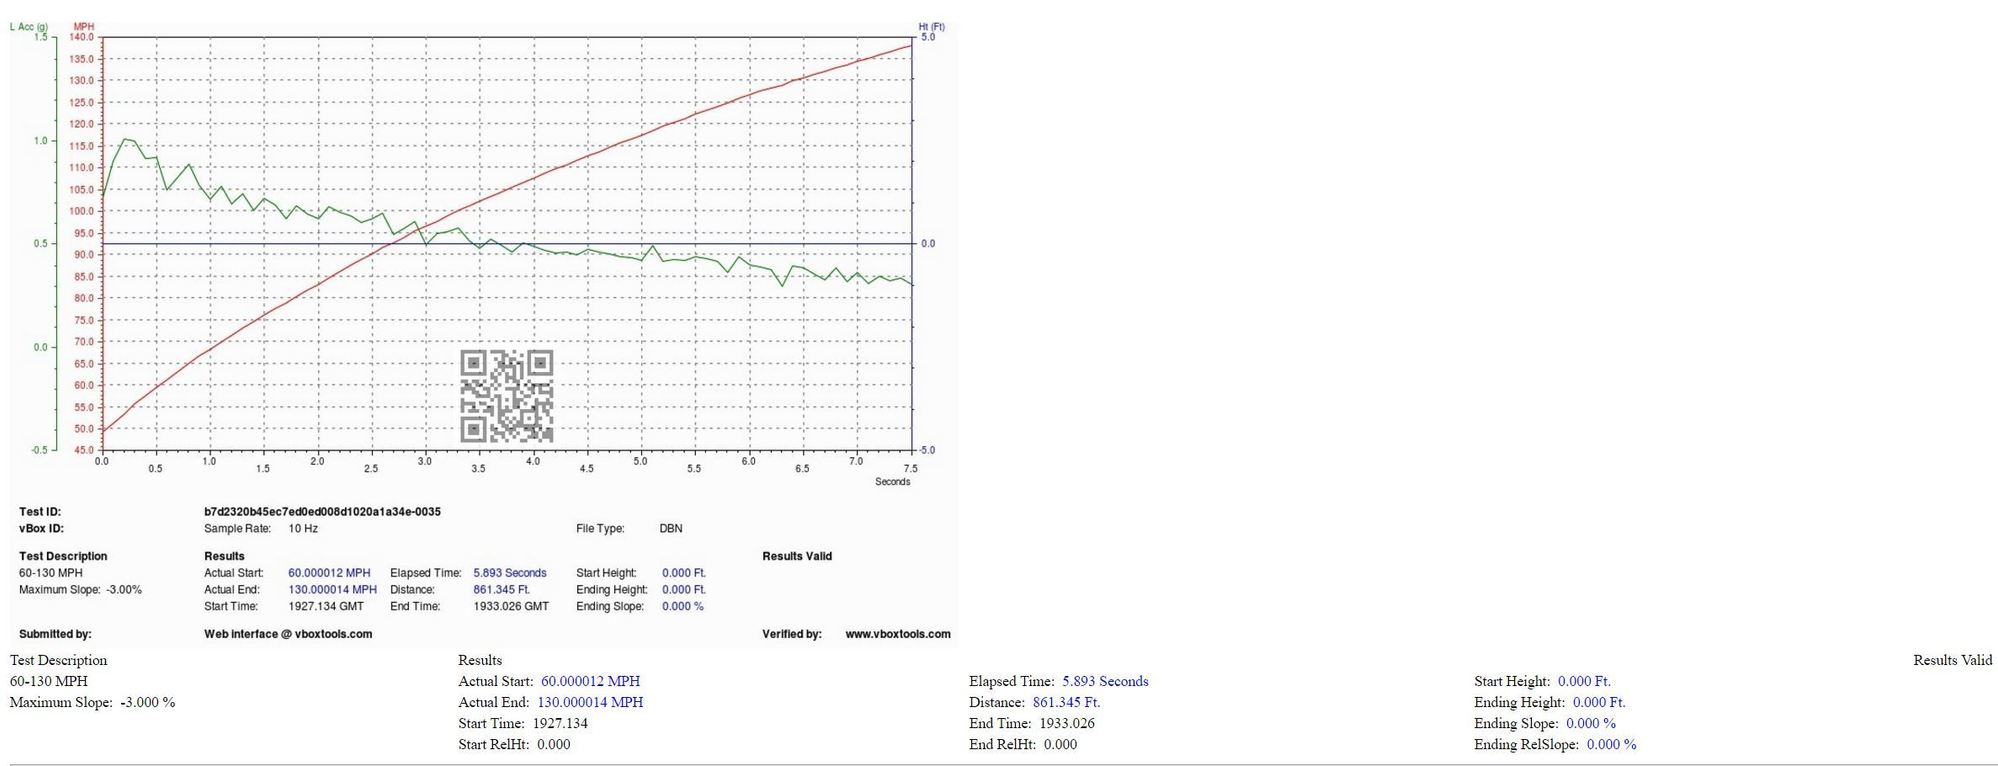Click the End RelHt value 0.000
This screenshot has width=1998, height=766.
1060,744
